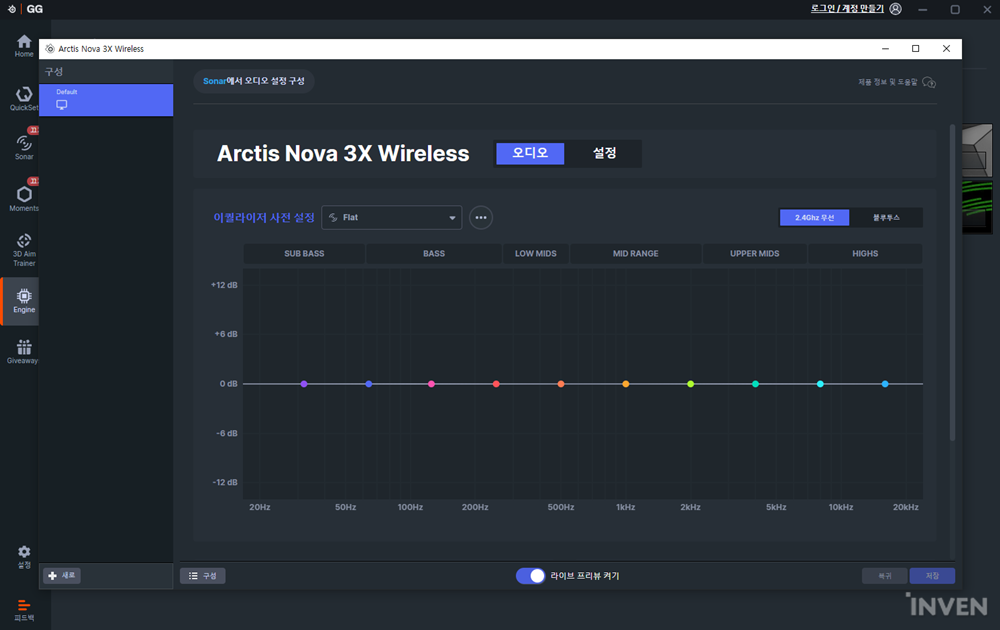Select the HIGHS band header
Image resolution: width=1000 pixels, height=630 pixels.
tap(865, 253)
